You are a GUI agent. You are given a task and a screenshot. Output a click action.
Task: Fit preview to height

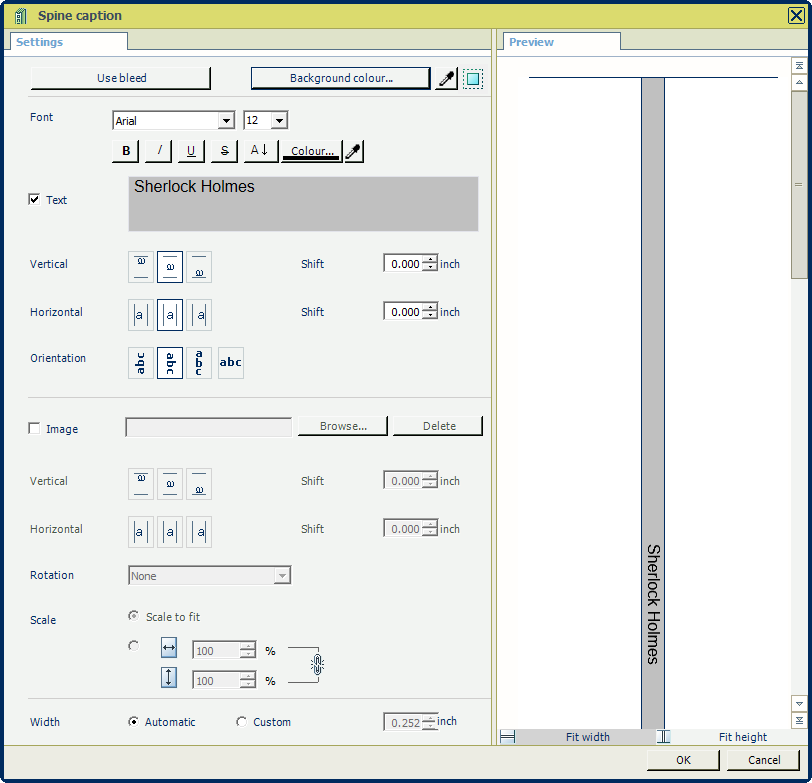click(732, 737)
